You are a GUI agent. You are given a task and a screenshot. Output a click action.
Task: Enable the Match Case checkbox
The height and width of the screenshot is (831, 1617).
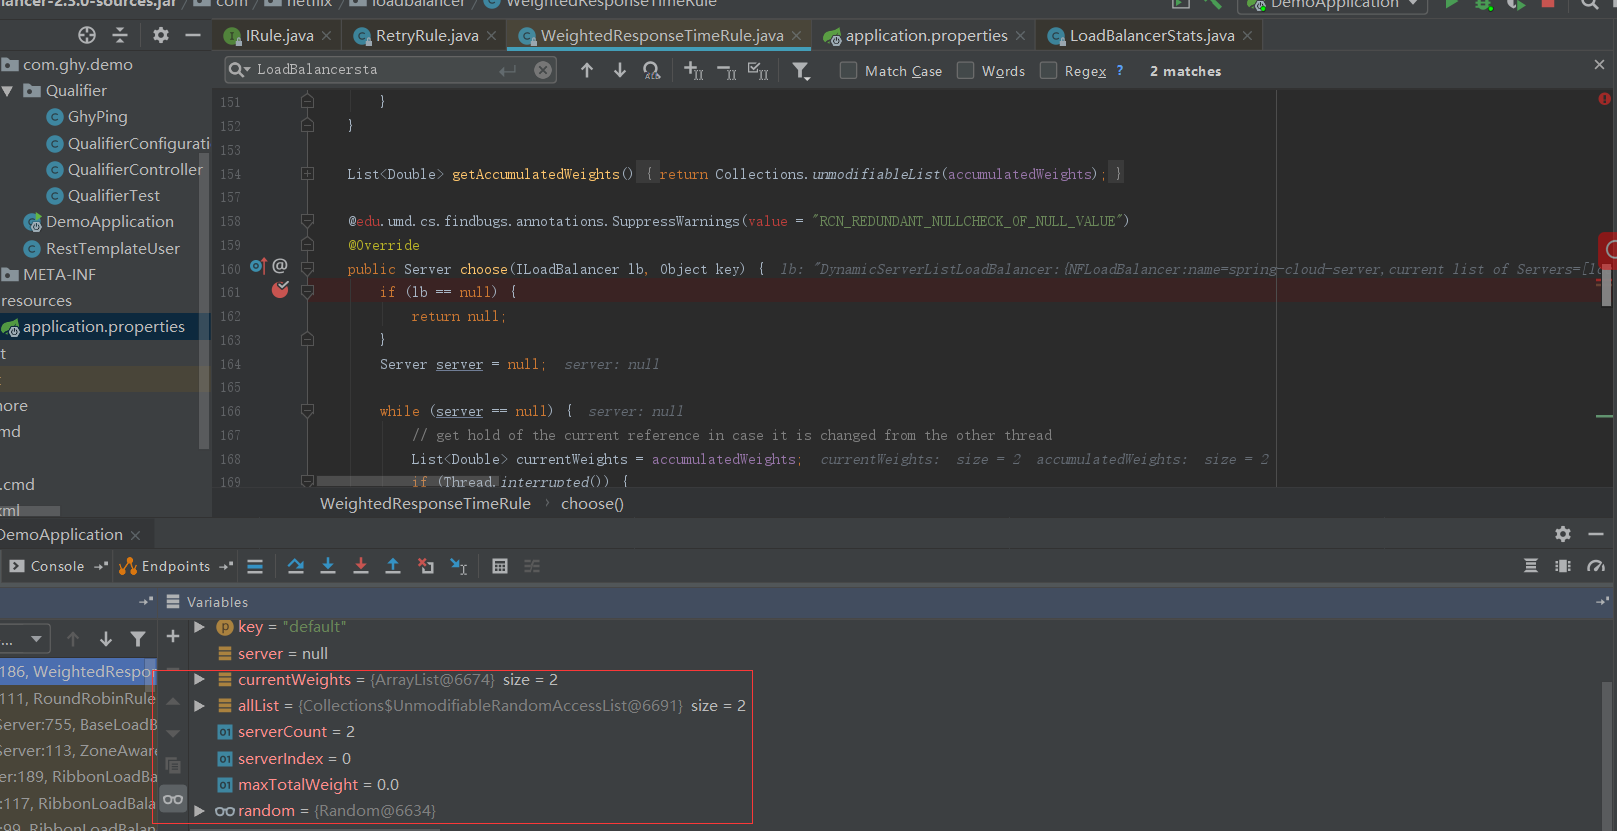849,70
